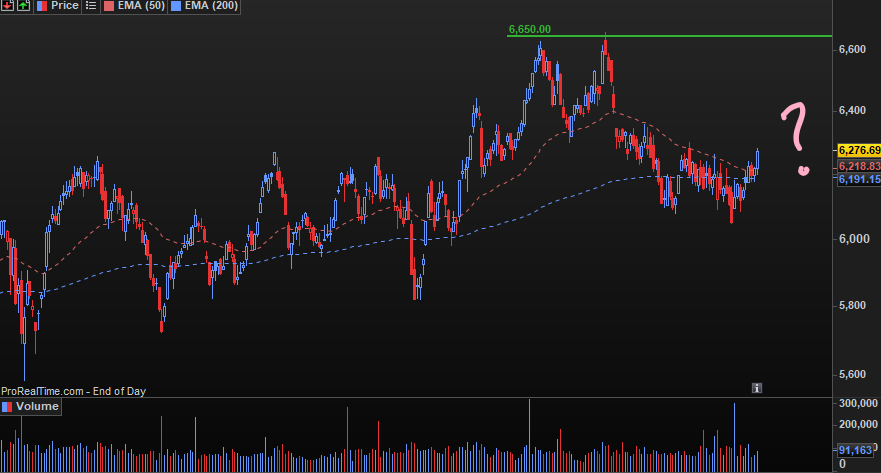Open the Price settings label
Screen dimensions: 881x473
(65, 6)
